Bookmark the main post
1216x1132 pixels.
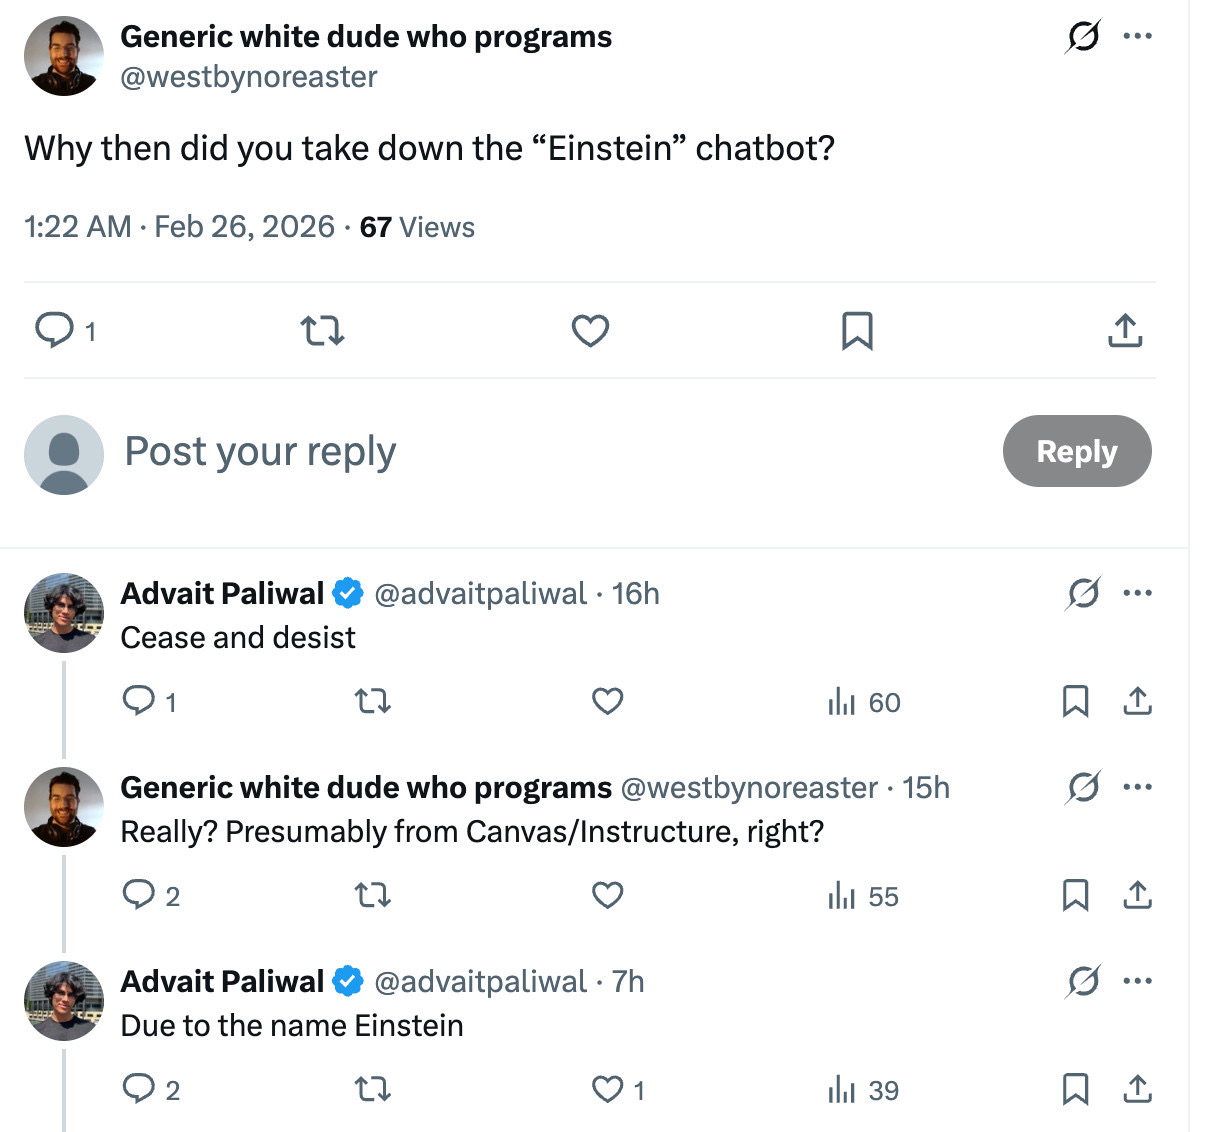point(857,330)
